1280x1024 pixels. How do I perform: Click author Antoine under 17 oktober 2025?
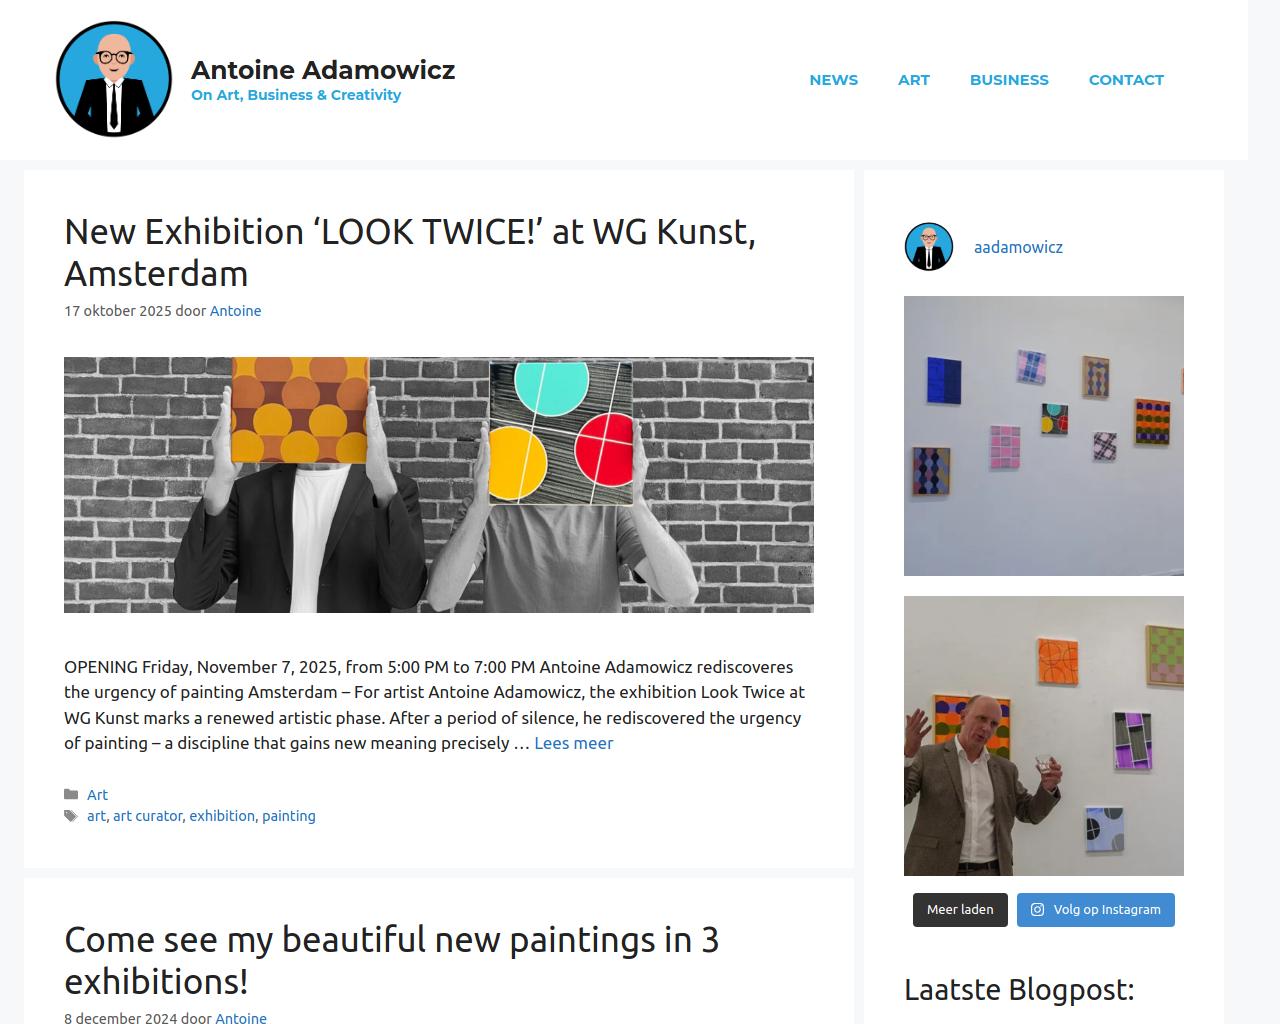click(235, 311)
